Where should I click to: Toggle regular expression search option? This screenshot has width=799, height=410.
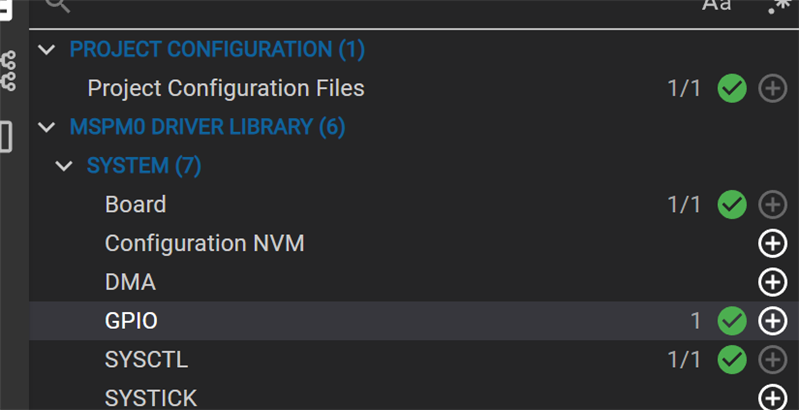coord(778,6)
